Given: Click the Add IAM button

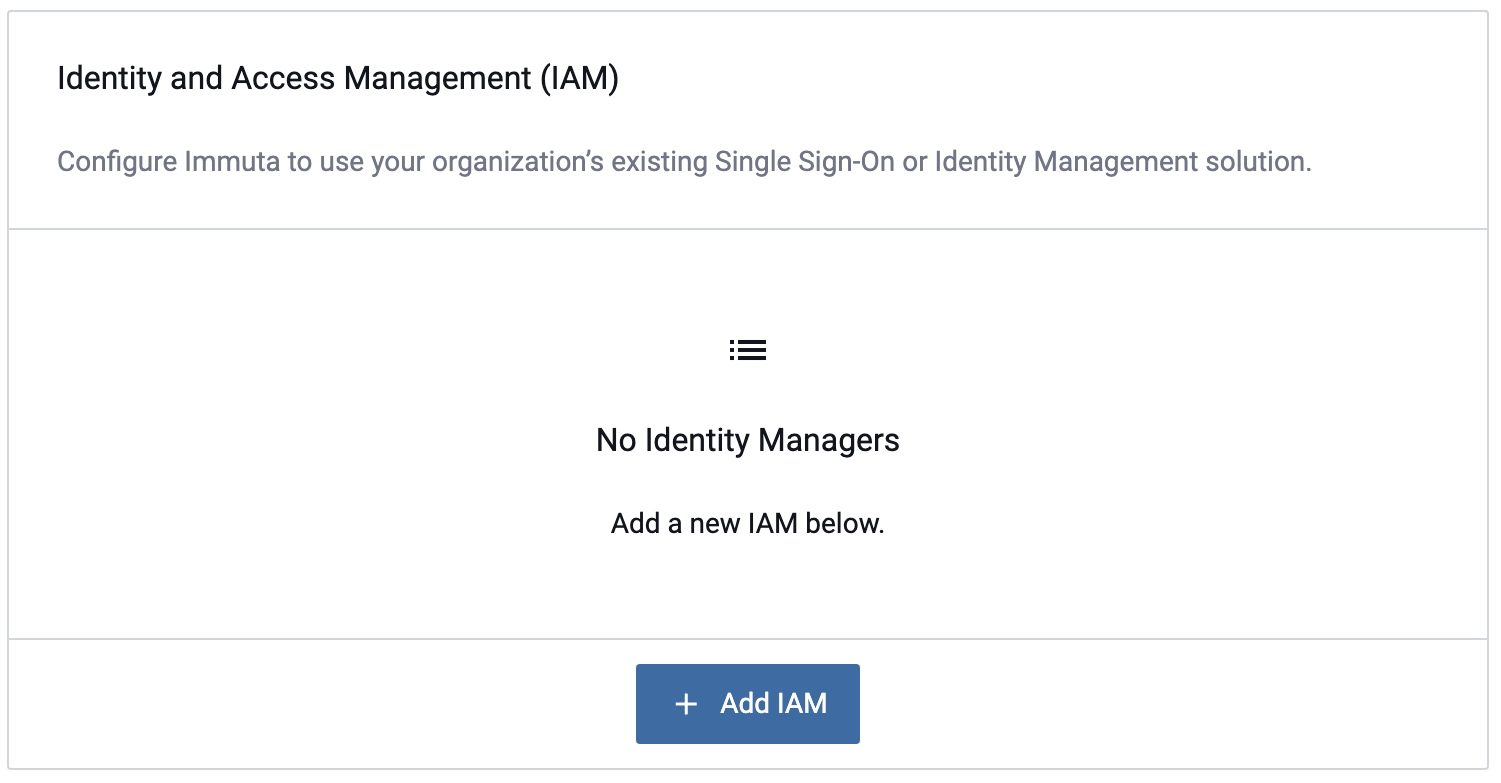Looking at the screenshot, I should pos(747,703).
